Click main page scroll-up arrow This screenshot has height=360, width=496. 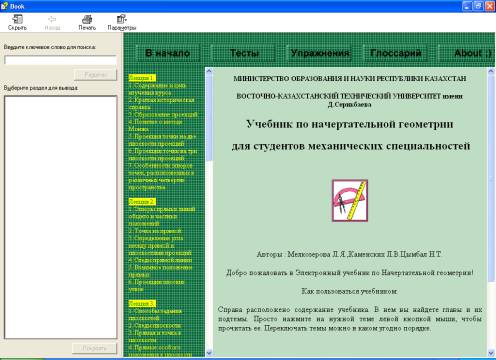point(491,71)
